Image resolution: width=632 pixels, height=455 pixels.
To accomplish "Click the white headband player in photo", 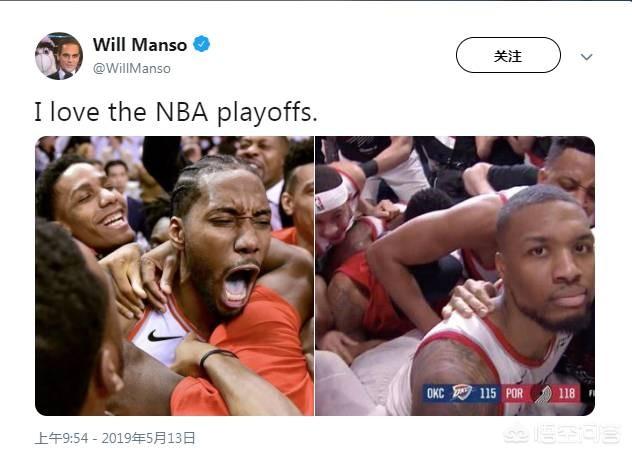I will (334, 208).
